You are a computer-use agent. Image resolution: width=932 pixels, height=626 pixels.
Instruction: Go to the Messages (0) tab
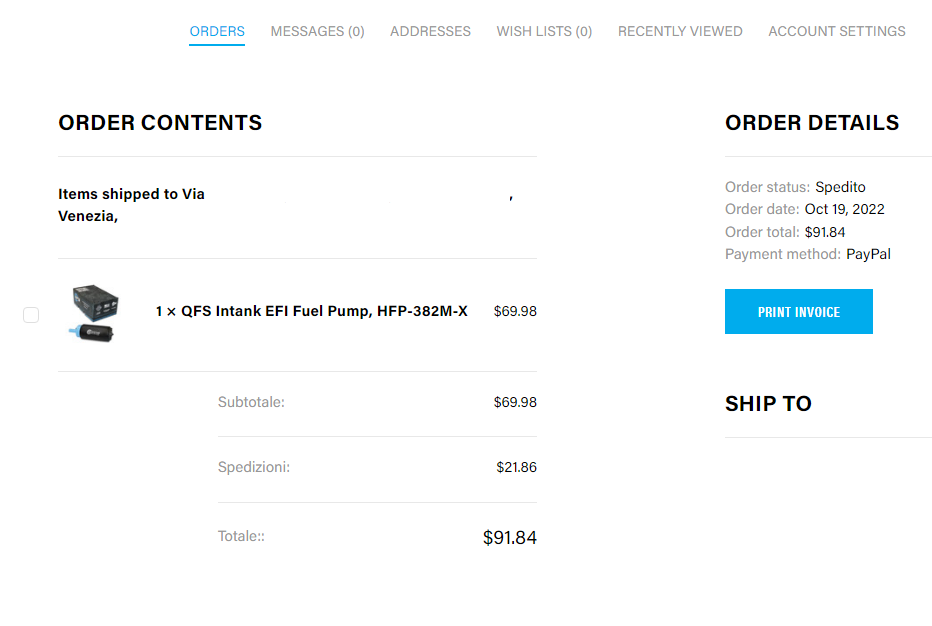pos(317,31)
